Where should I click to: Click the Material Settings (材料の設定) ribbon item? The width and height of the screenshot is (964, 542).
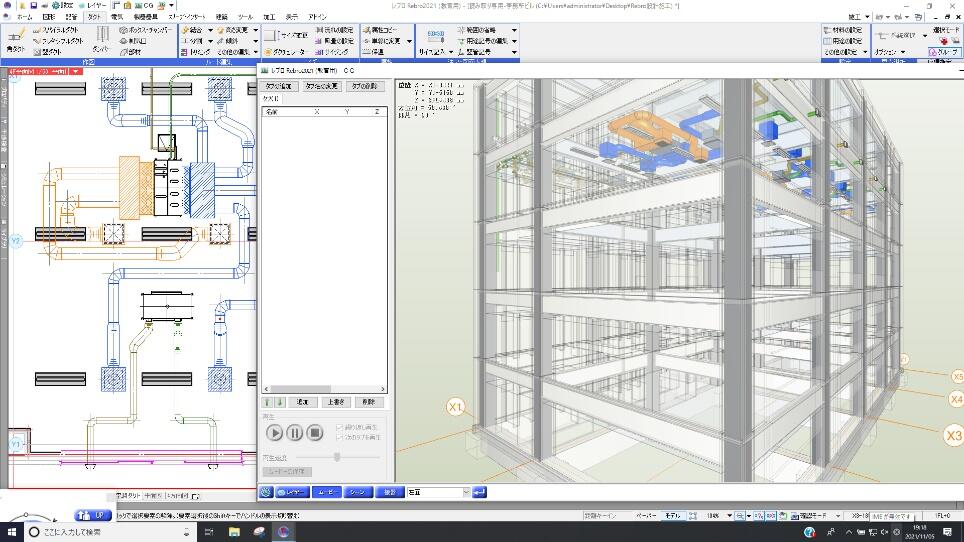point(843,30)
